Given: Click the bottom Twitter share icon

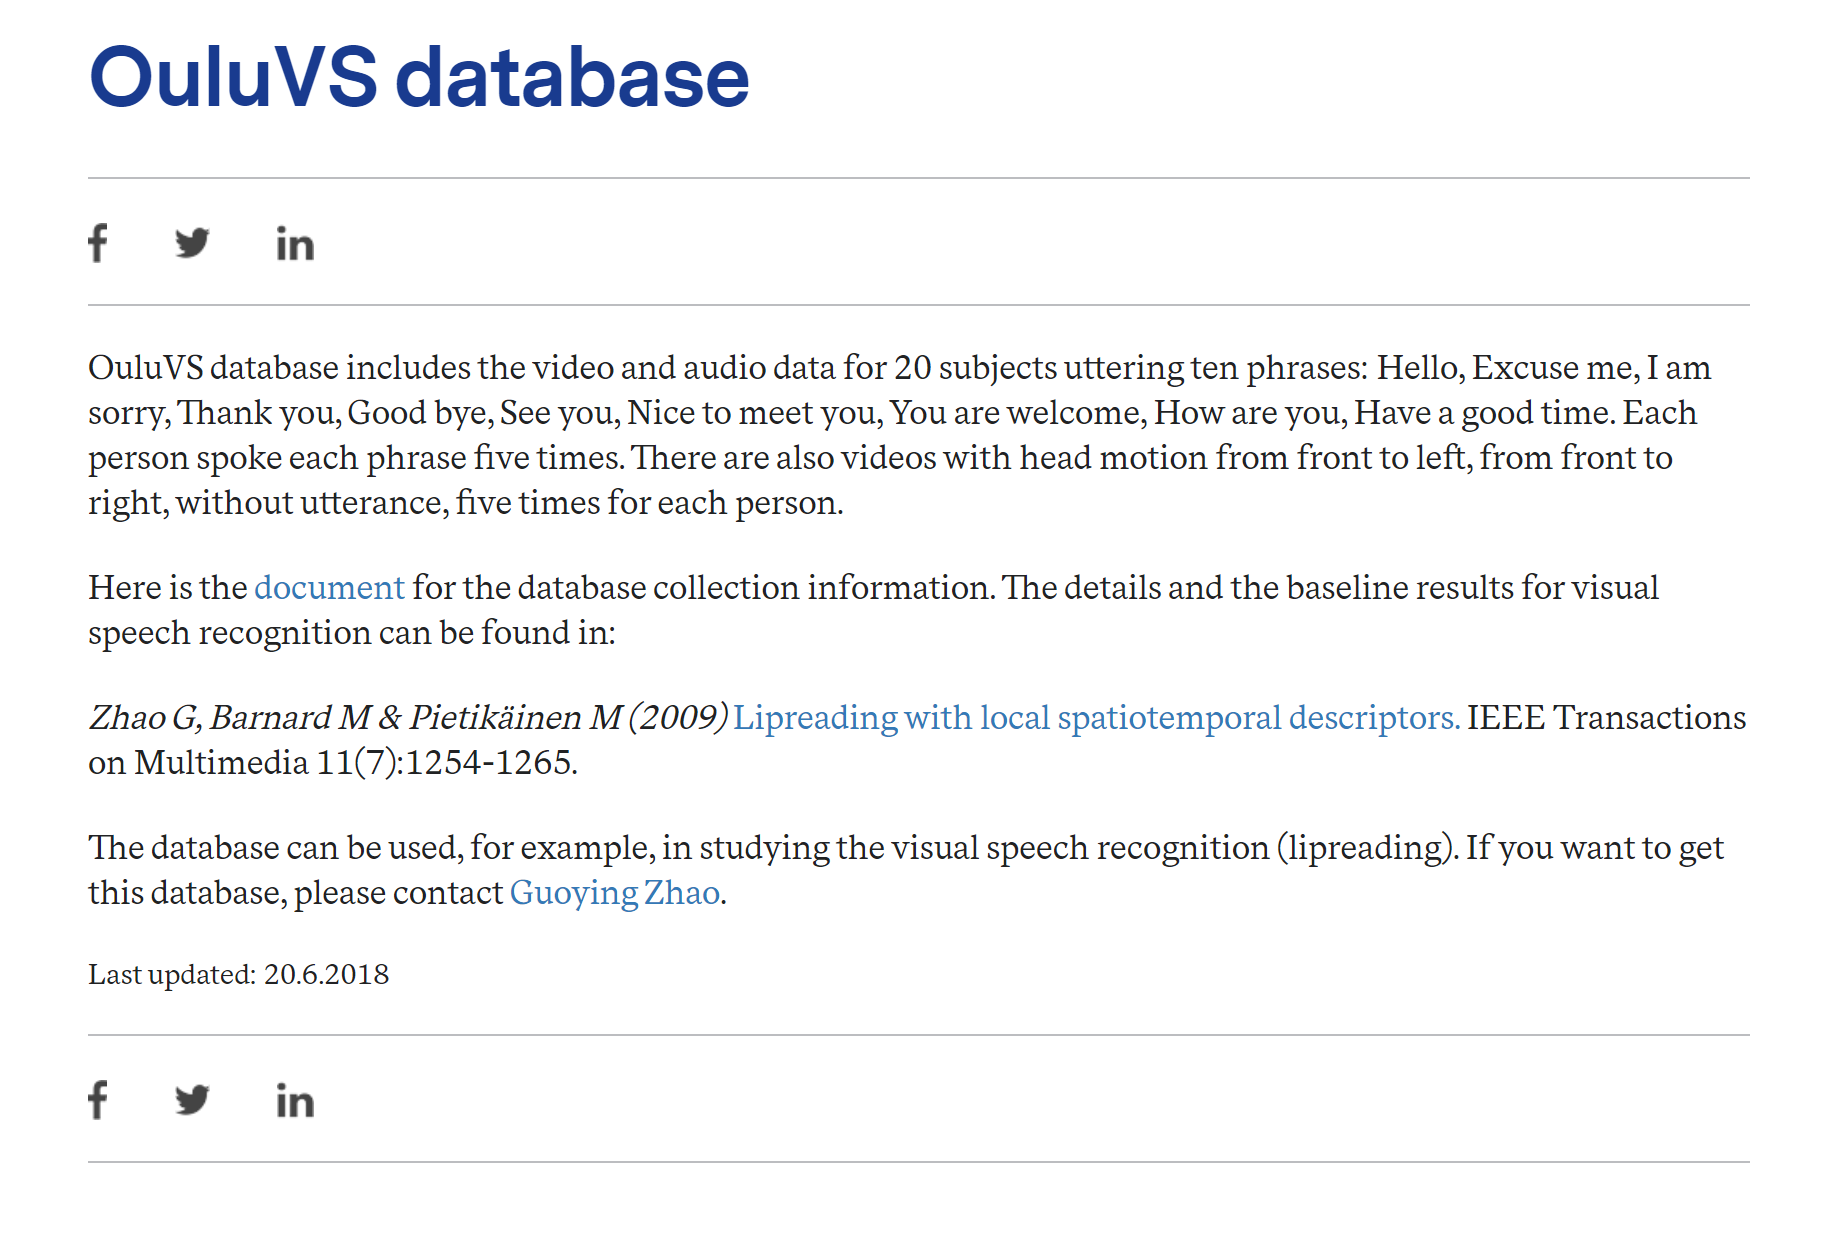Looking at the screenshot, I should [x=192, y=1100].
